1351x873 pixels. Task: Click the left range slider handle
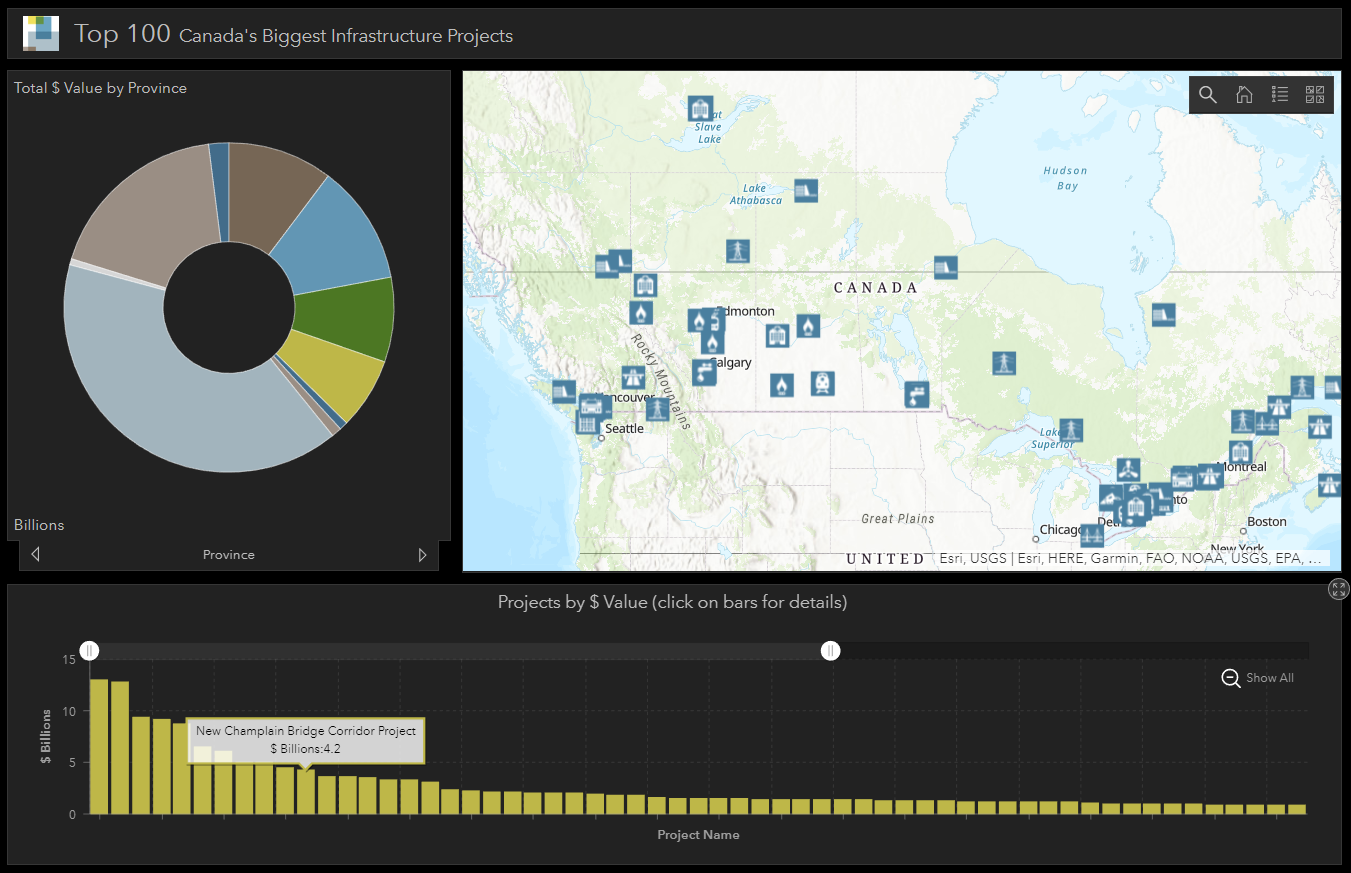[x=89, y=650]
